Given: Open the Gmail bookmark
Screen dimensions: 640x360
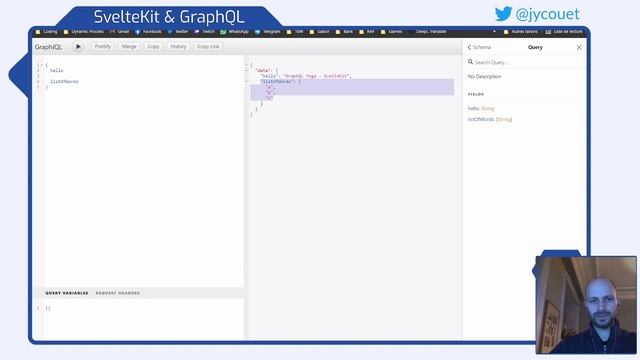Looking at the screenshot, I should [x=119, y=31].
